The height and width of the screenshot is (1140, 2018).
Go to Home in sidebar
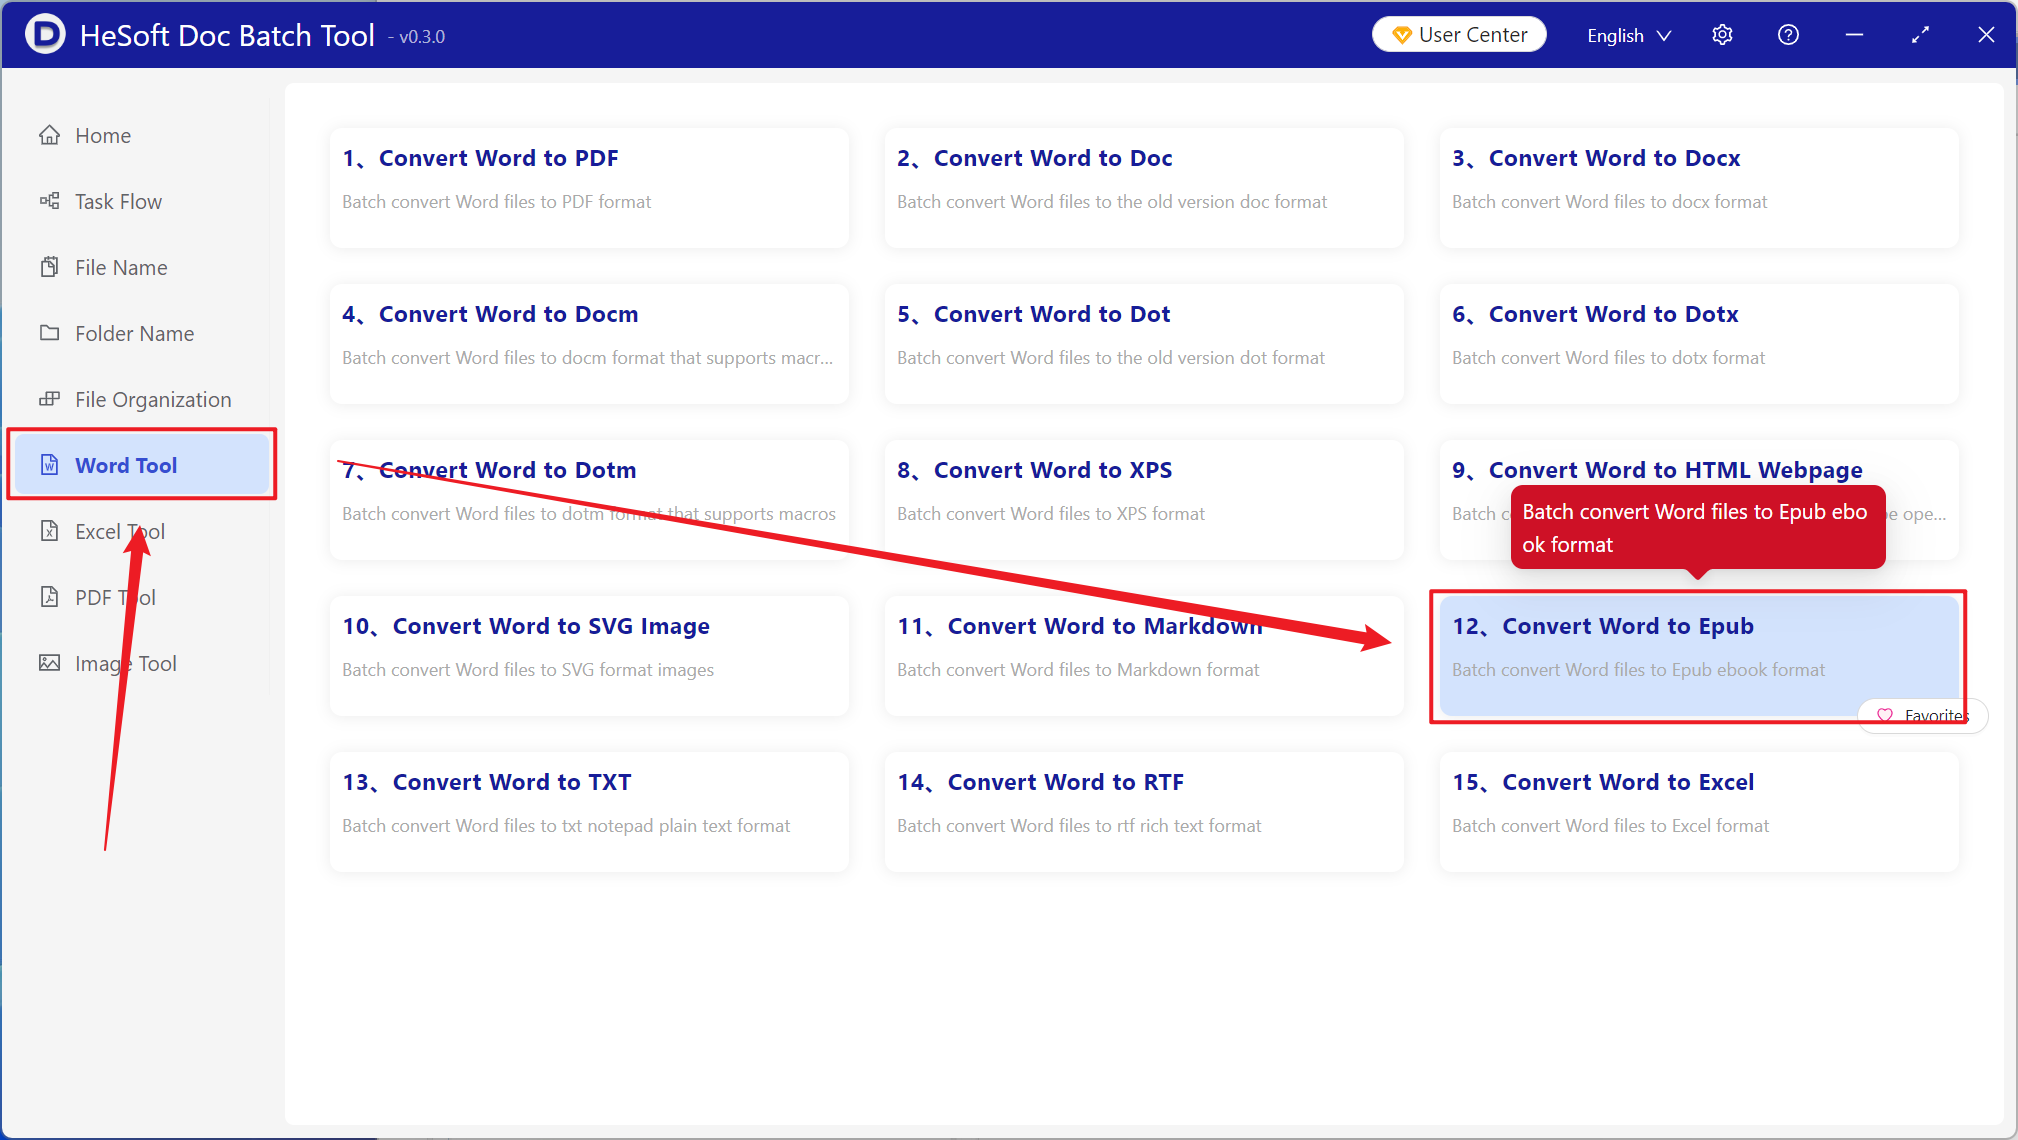[140, 135]
